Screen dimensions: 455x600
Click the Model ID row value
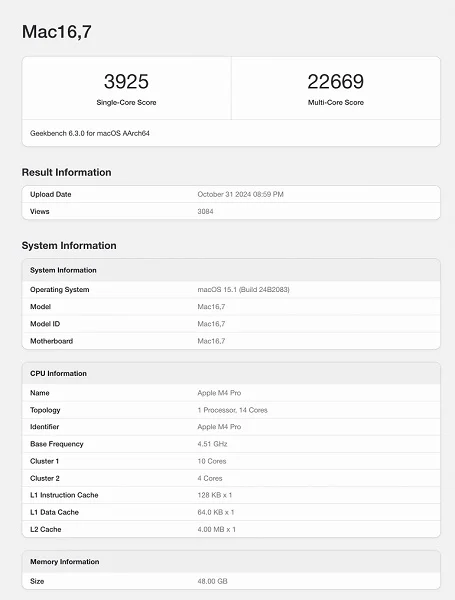coord(211,324)
